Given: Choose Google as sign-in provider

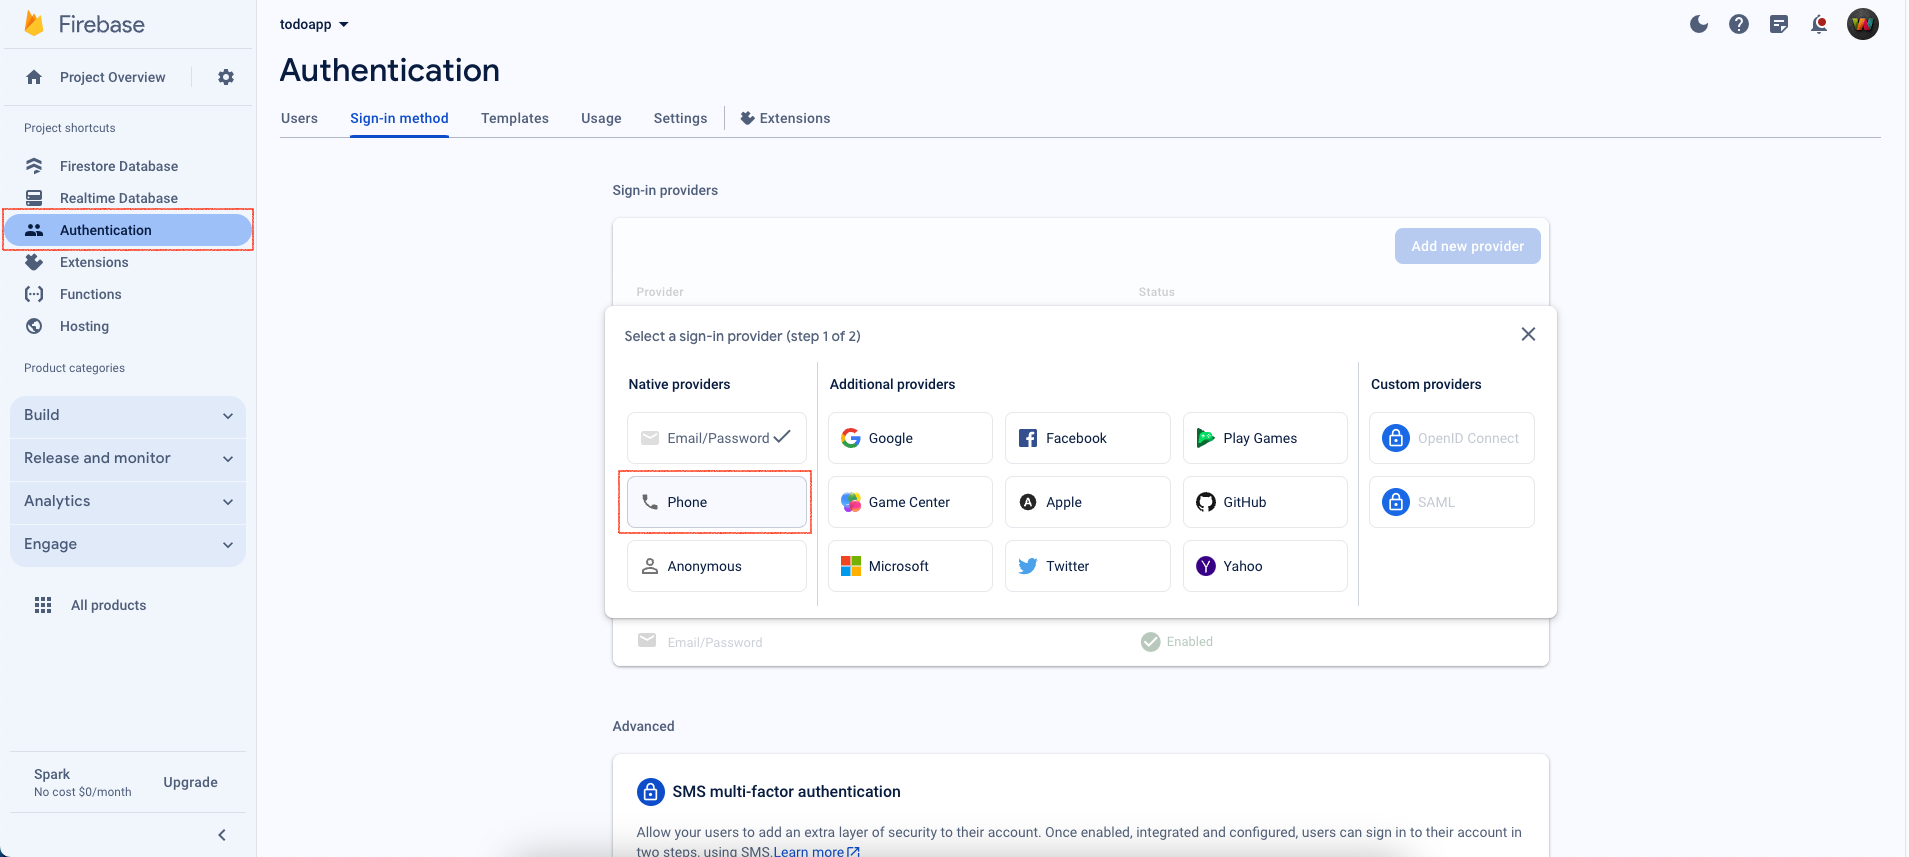Looking at the screenshot, I should [910, 438].
